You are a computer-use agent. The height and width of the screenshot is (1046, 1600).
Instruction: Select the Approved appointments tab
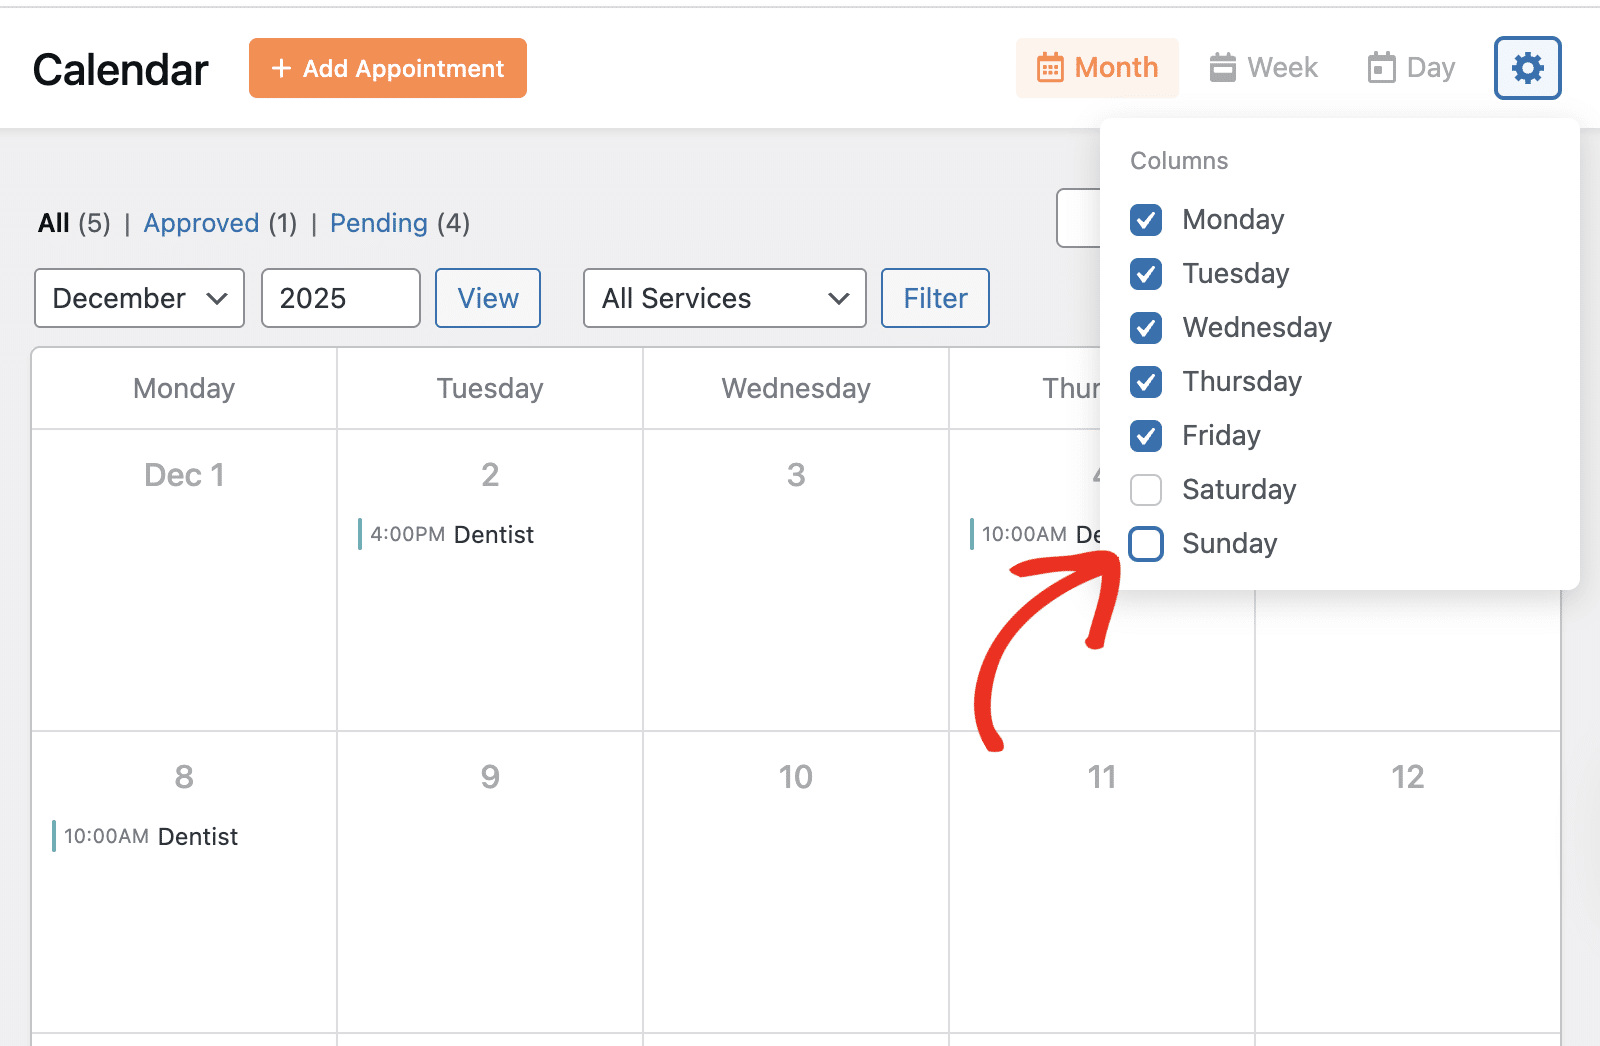tap(202, 223)
